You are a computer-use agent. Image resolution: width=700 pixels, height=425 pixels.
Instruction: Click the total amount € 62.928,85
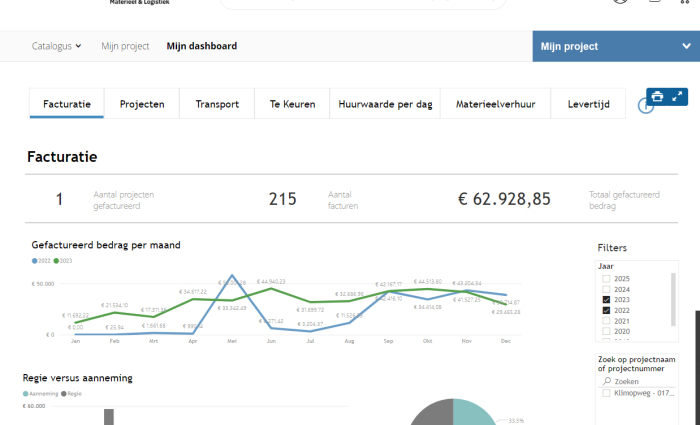504,199
